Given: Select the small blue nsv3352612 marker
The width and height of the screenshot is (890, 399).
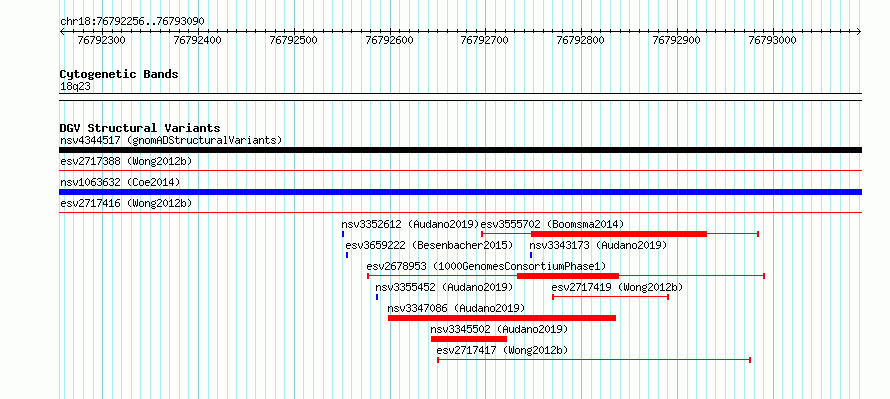Looking at the screenshot, I should coord(343,234).
